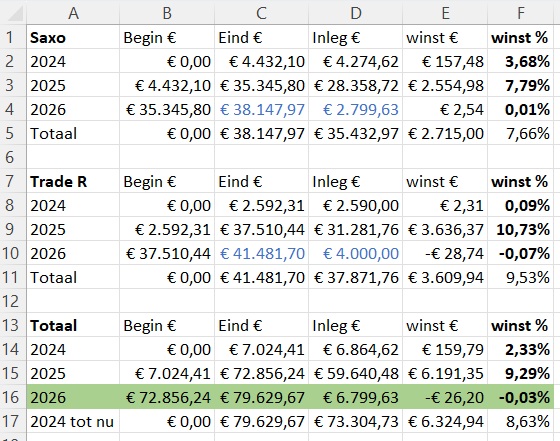Select blue cell € 4.000,00

click(x=355, y=253)
